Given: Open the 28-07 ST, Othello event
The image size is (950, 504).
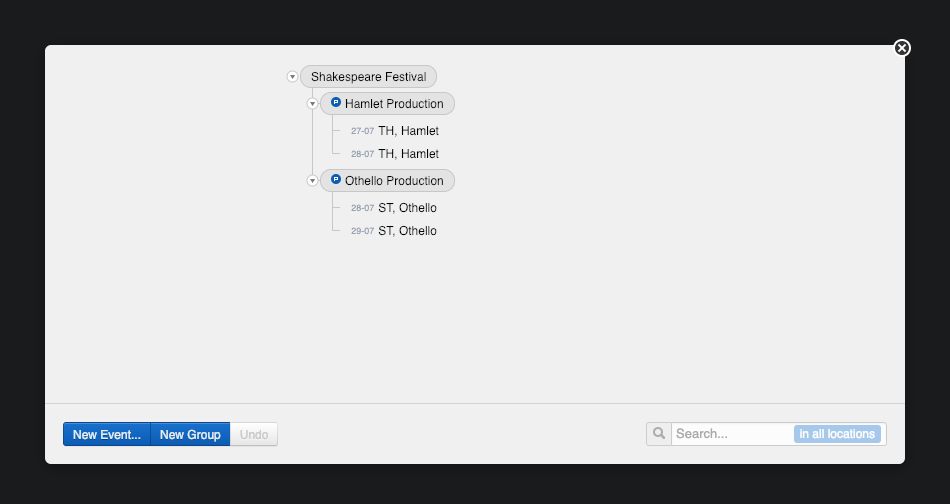Looking at the screenshot, I should [x=407, y=208].
